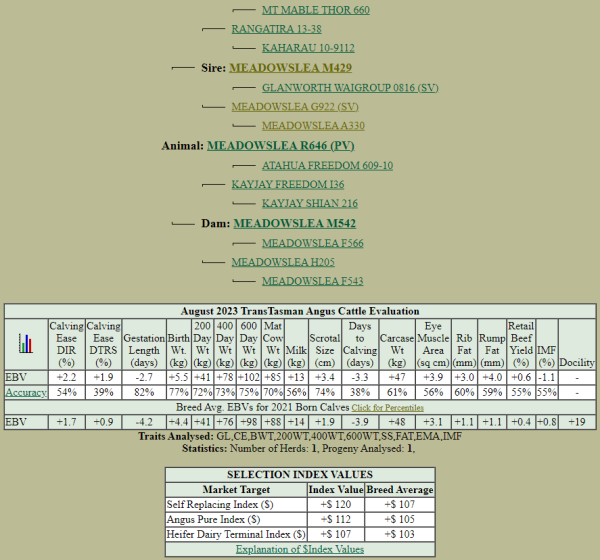Select the Mat Cow Wt column header
Image resolution: width=600 pixels, height=560 pixels.
(273, 344)
